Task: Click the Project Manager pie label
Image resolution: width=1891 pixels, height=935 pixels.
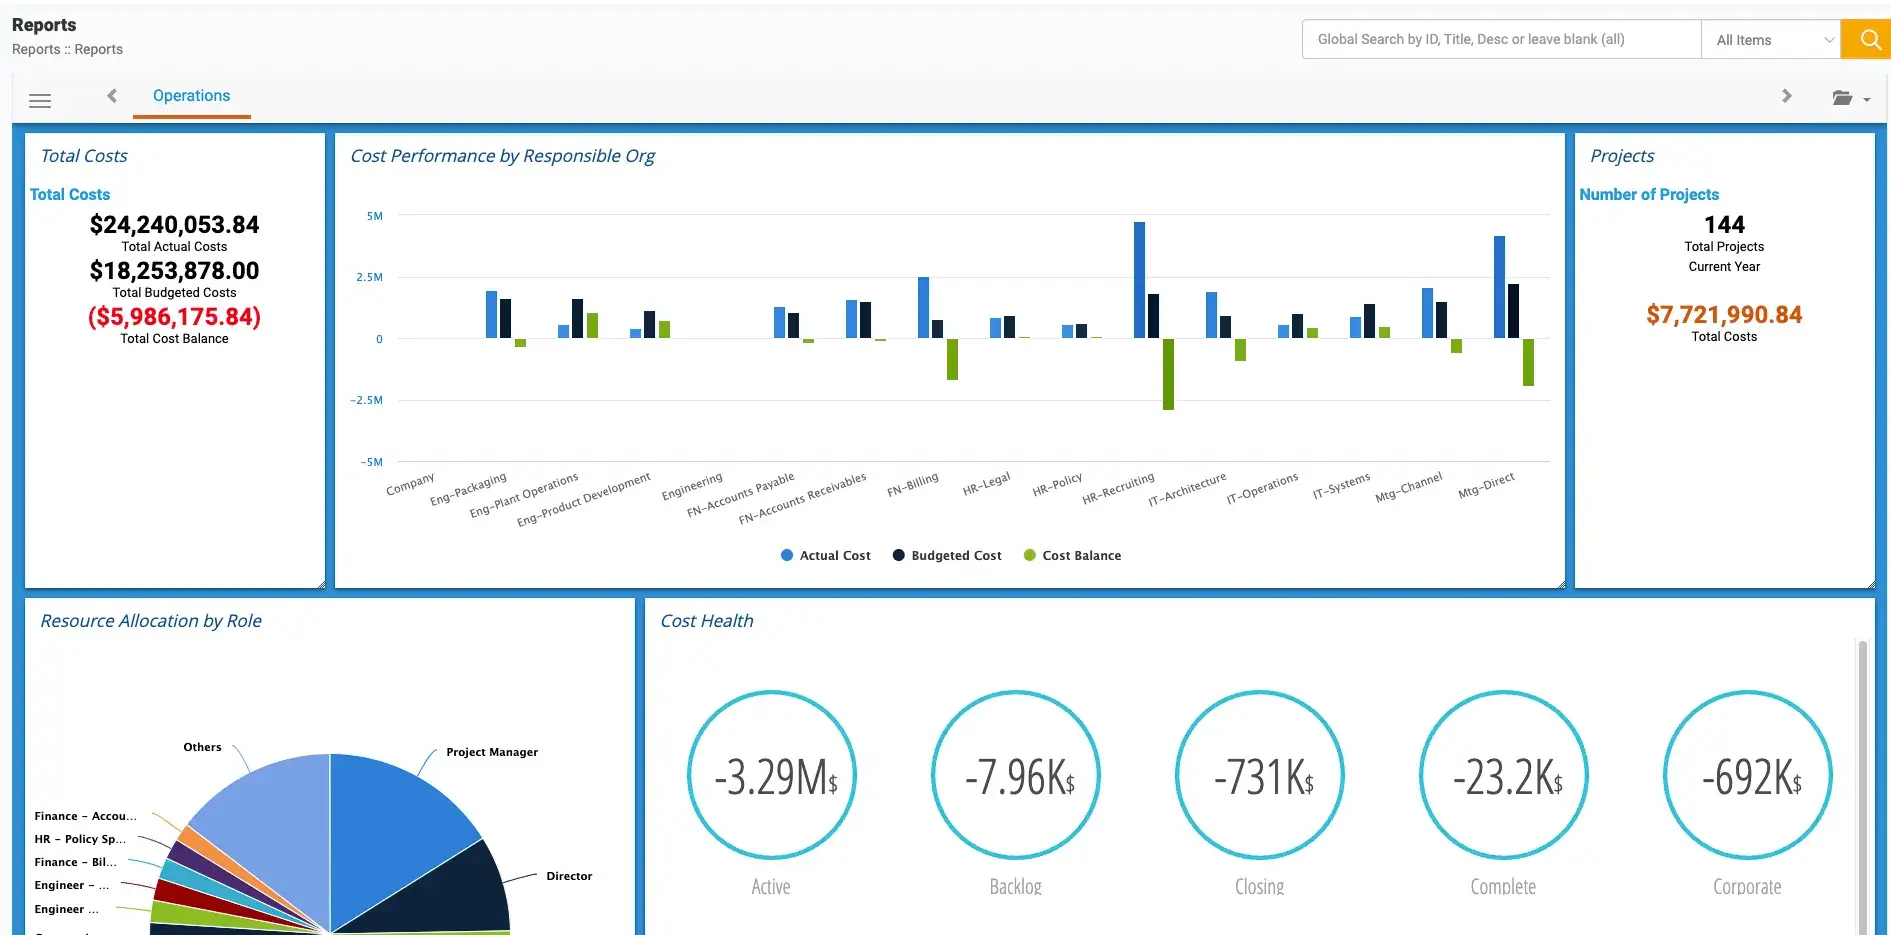Action: point(492,752)
